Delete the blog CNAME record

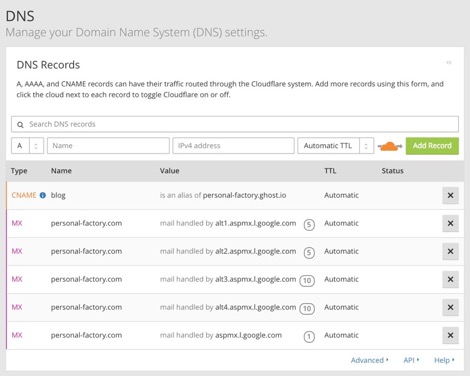(450, 195)
